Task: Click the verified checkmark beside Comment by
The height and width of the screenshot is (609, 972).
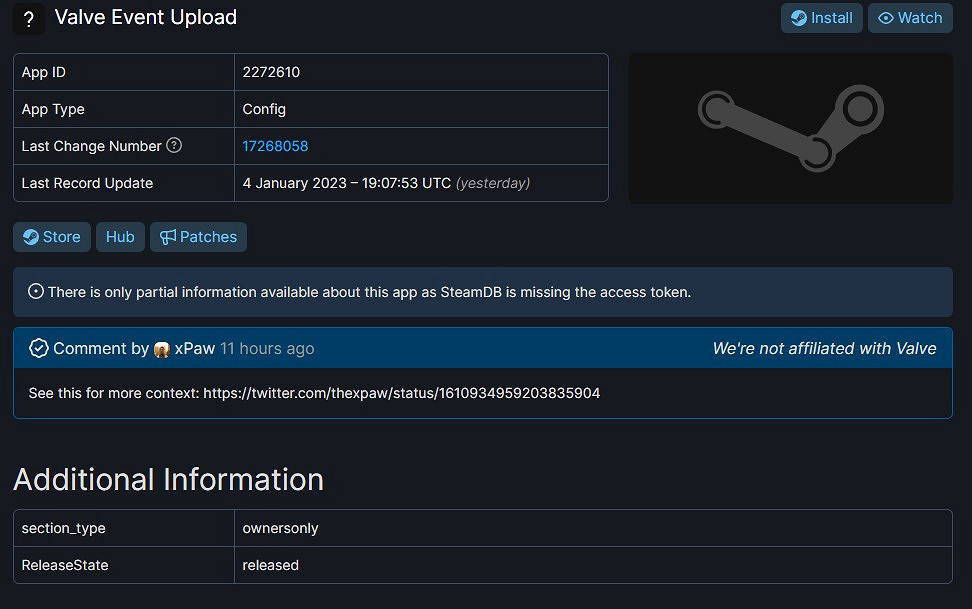Action: coord(39,348)
